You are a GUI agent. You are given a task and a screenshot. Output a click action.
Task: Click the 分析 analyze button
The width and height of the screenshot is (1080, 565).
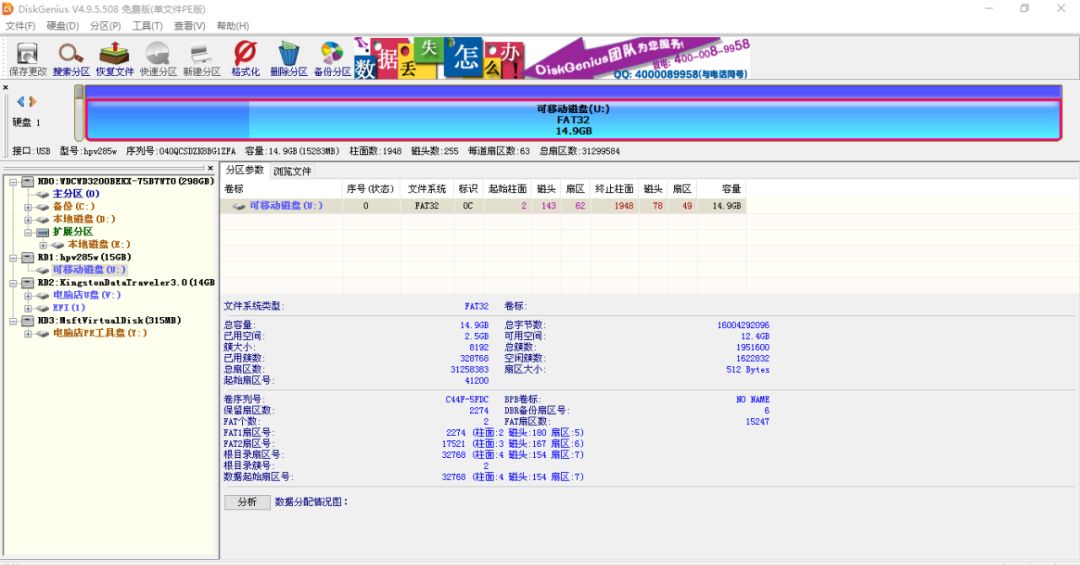pos(247,502)
